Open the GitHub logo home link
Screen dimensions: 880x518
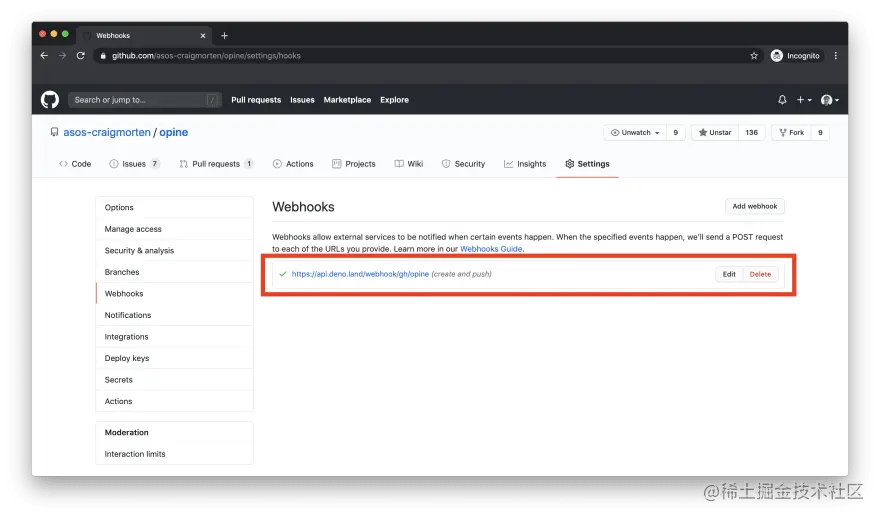point(50,100)
